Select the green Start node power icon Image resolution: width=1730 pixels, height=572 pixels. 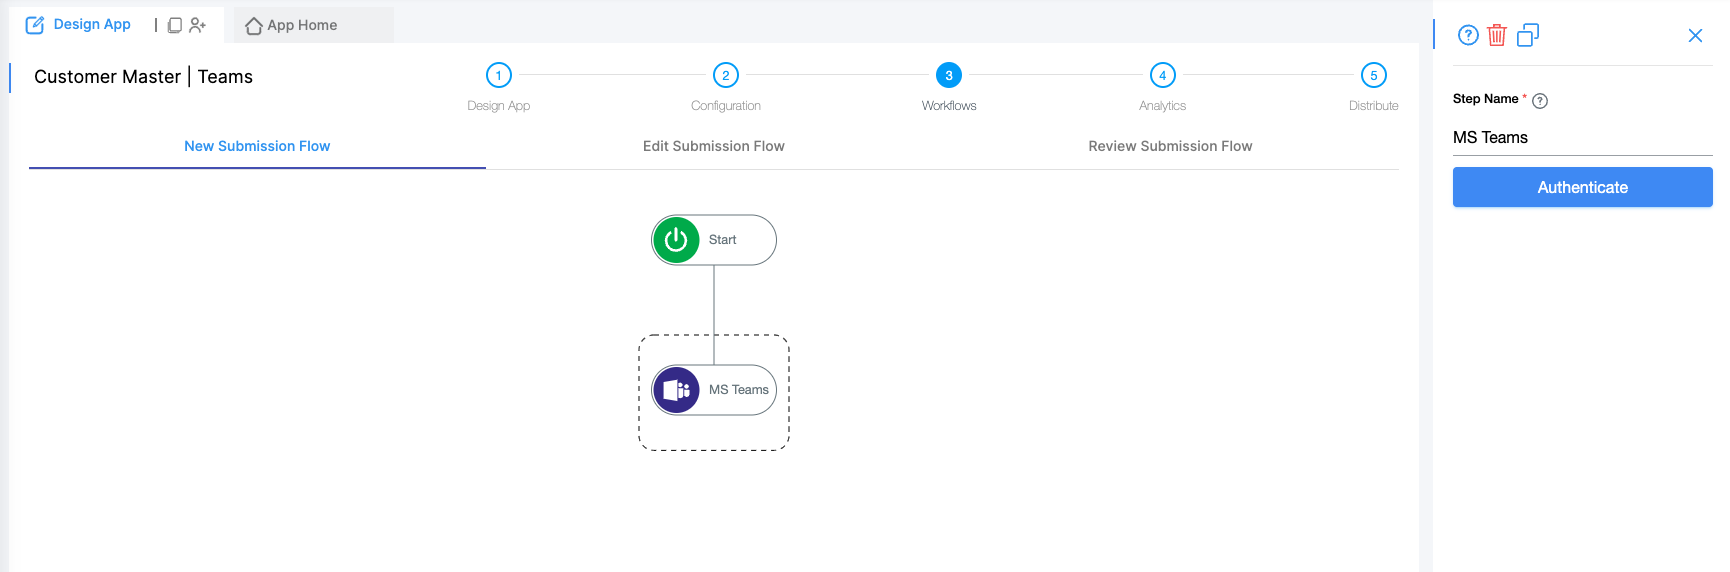676,240
